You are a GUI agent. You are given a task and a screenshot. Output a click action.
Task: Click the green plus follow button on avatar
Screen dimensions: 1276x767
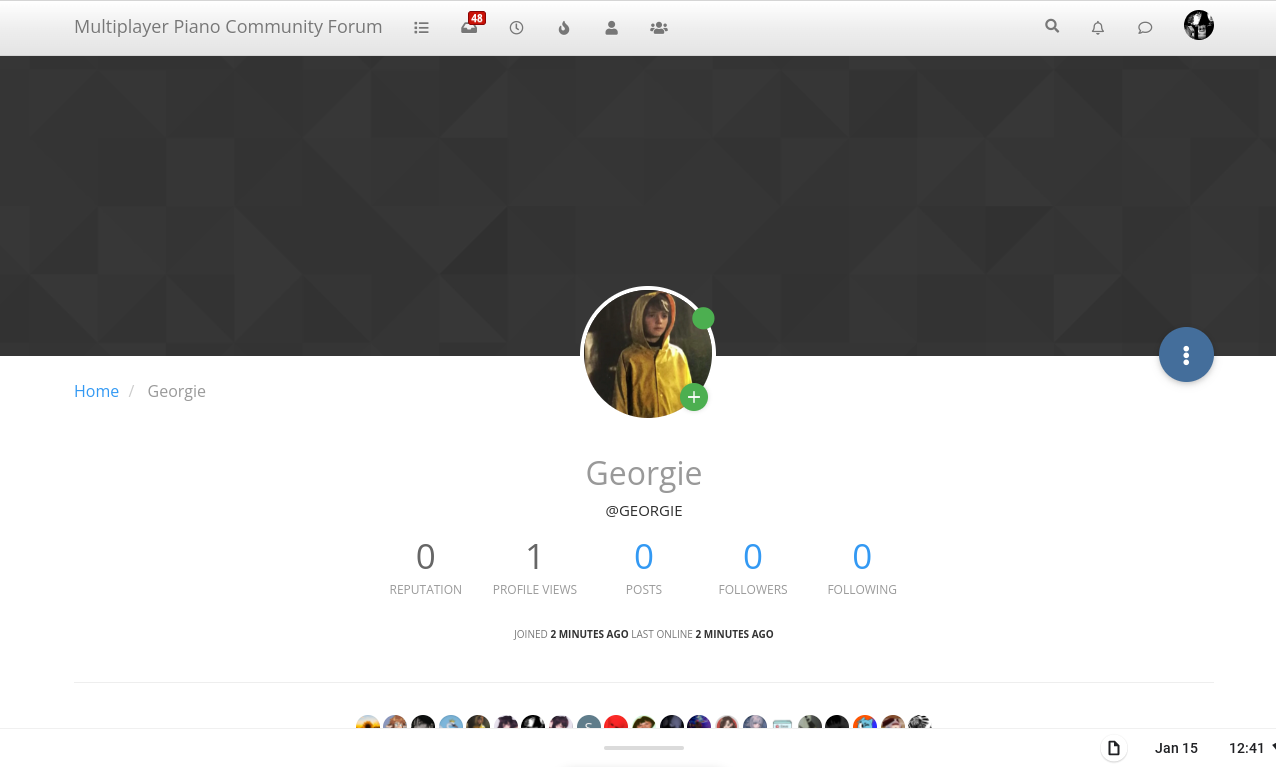694,397
